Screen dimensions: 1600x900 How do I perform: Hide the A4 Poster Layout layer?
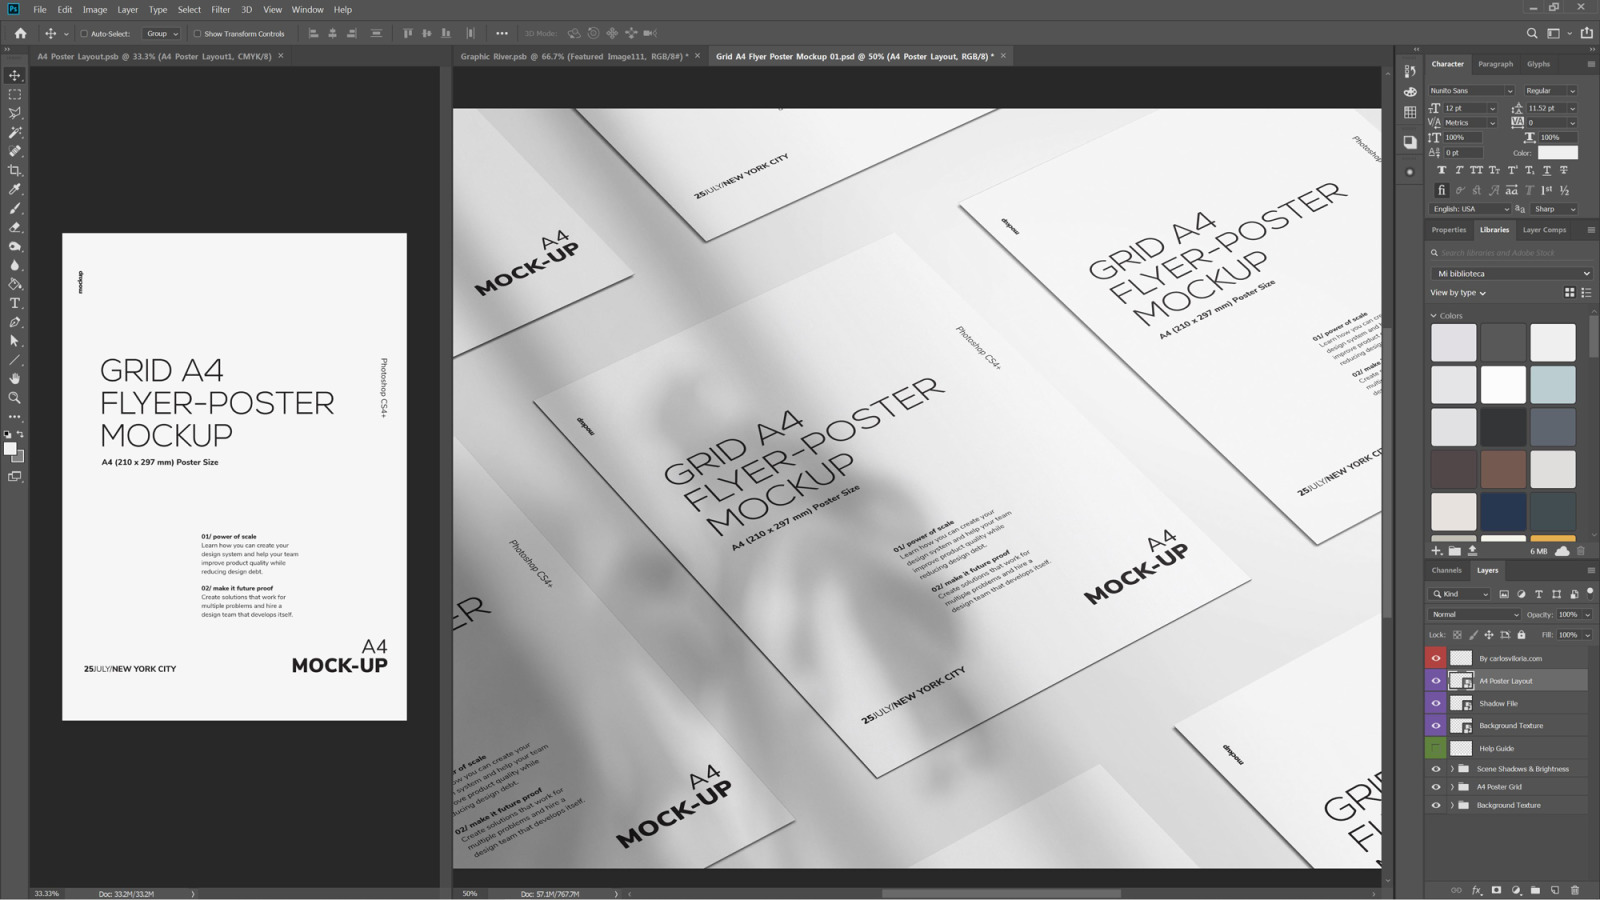[1436, 681]
